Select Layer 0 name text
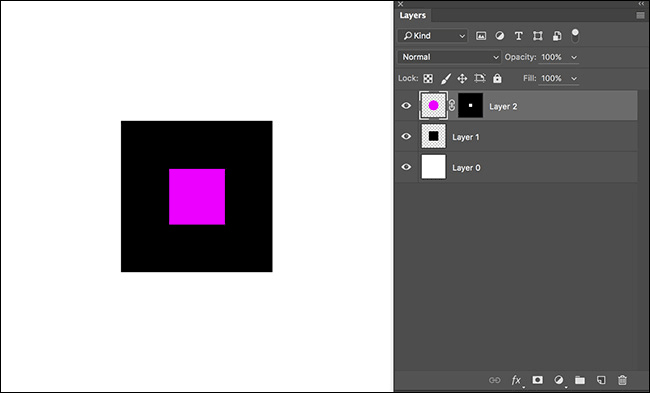The height and width of the screenshot is (393, 650). 466,167
